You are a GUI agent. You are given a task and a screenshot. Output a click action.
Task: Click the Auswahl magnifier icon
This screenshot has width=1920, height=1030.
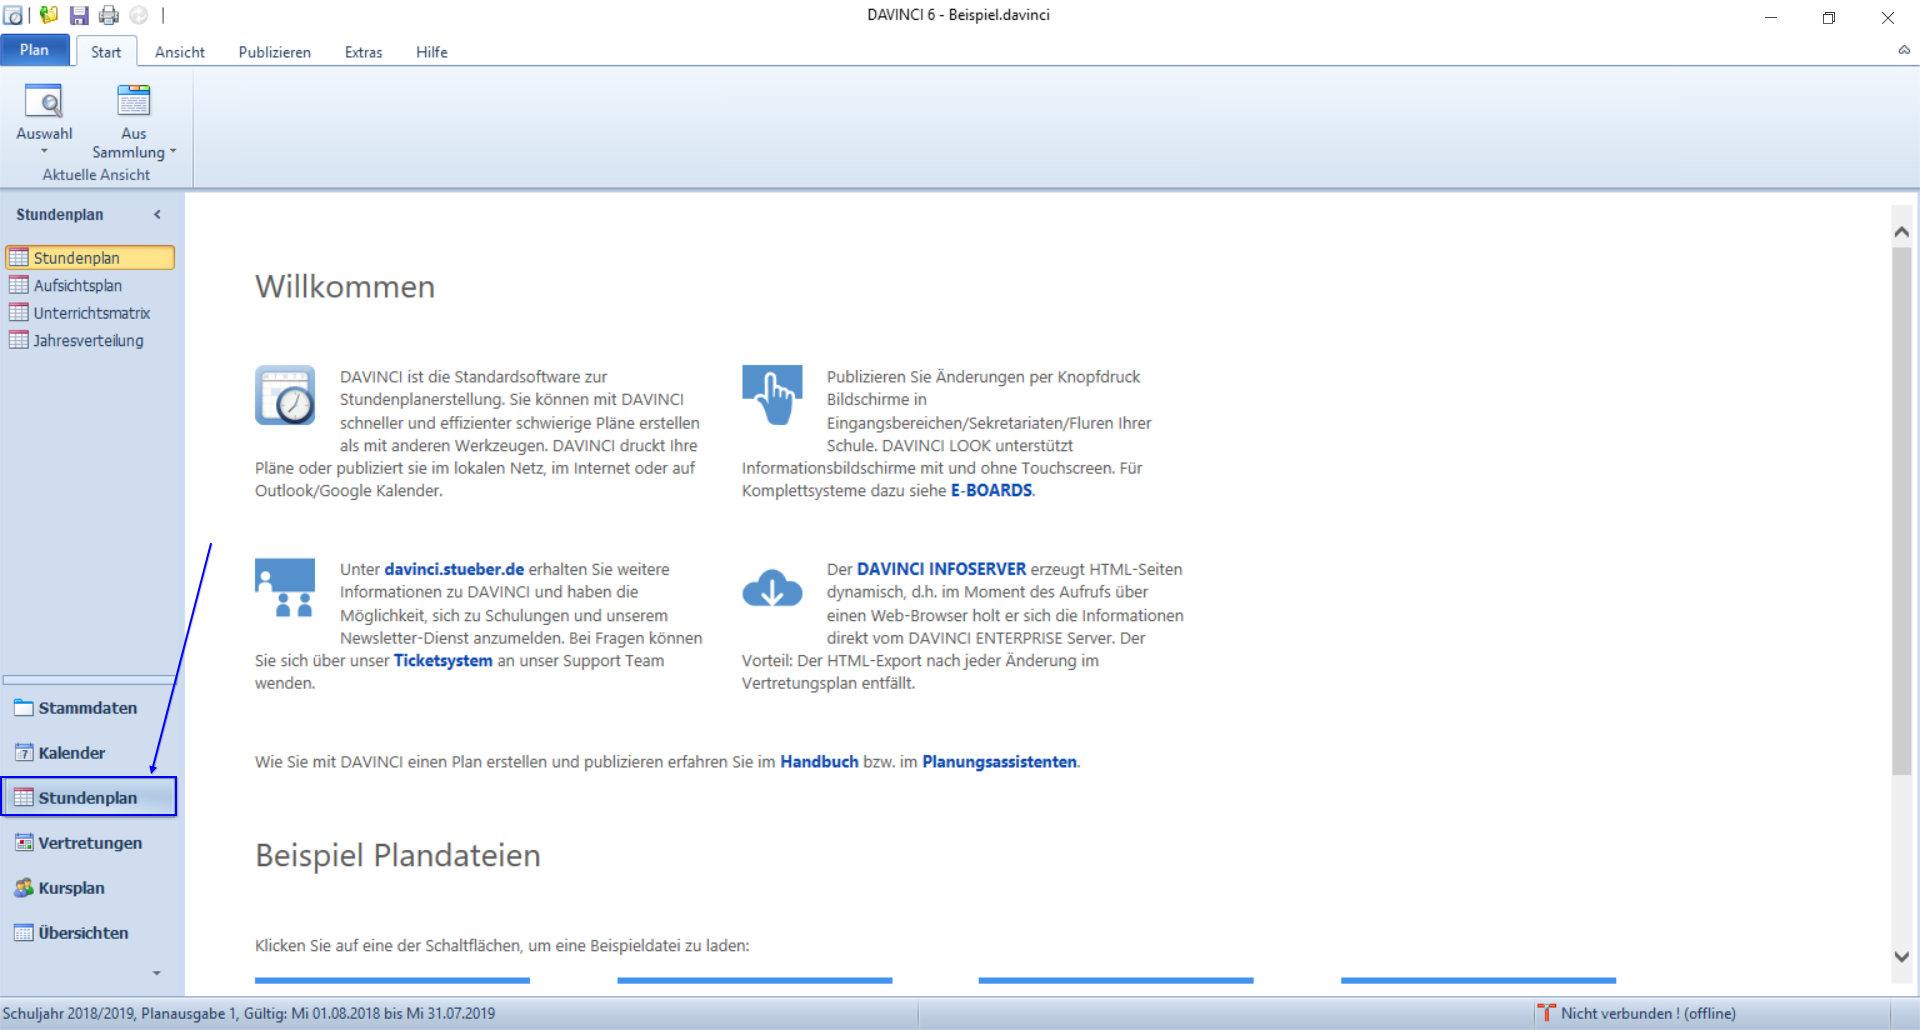pos(44,101)
